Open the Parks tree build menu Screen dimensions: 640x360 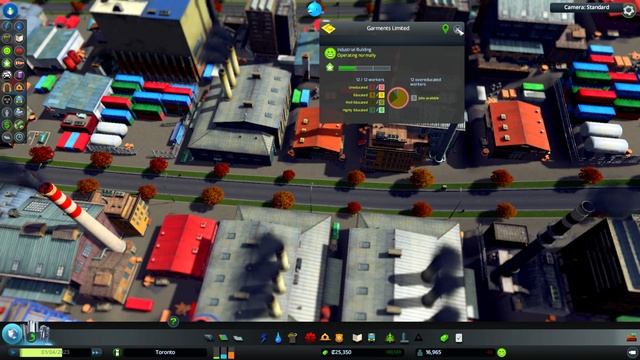pos(390,338)
